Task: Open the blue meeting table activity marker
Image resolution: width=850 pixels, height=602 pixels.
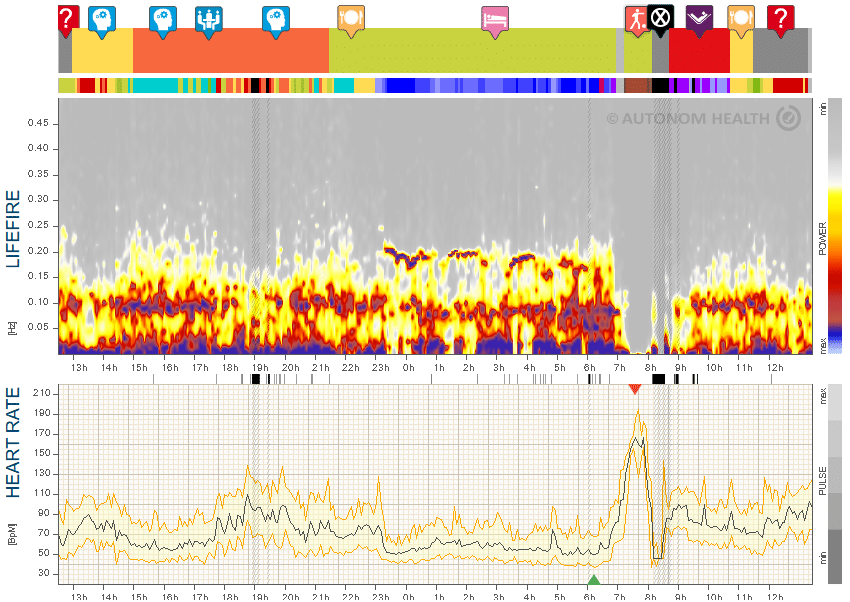Action: pyautogui.click(x=209, y=22)
